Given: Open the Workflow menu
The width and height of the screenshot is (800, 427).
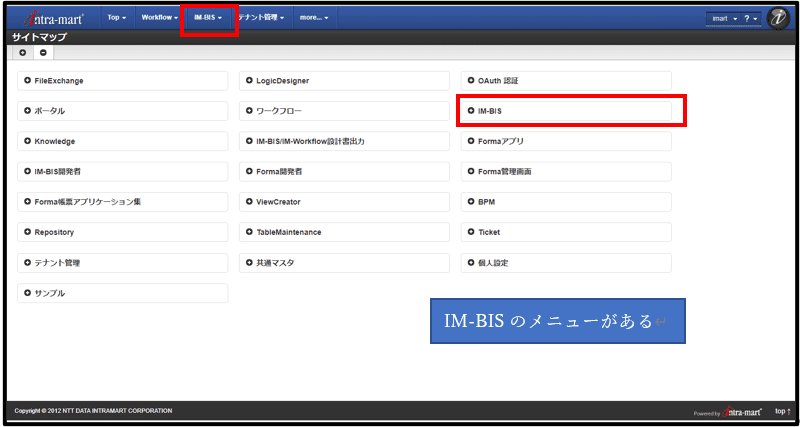Looking at the screenshot, I should pyautogui.click(x=159, y=17).
